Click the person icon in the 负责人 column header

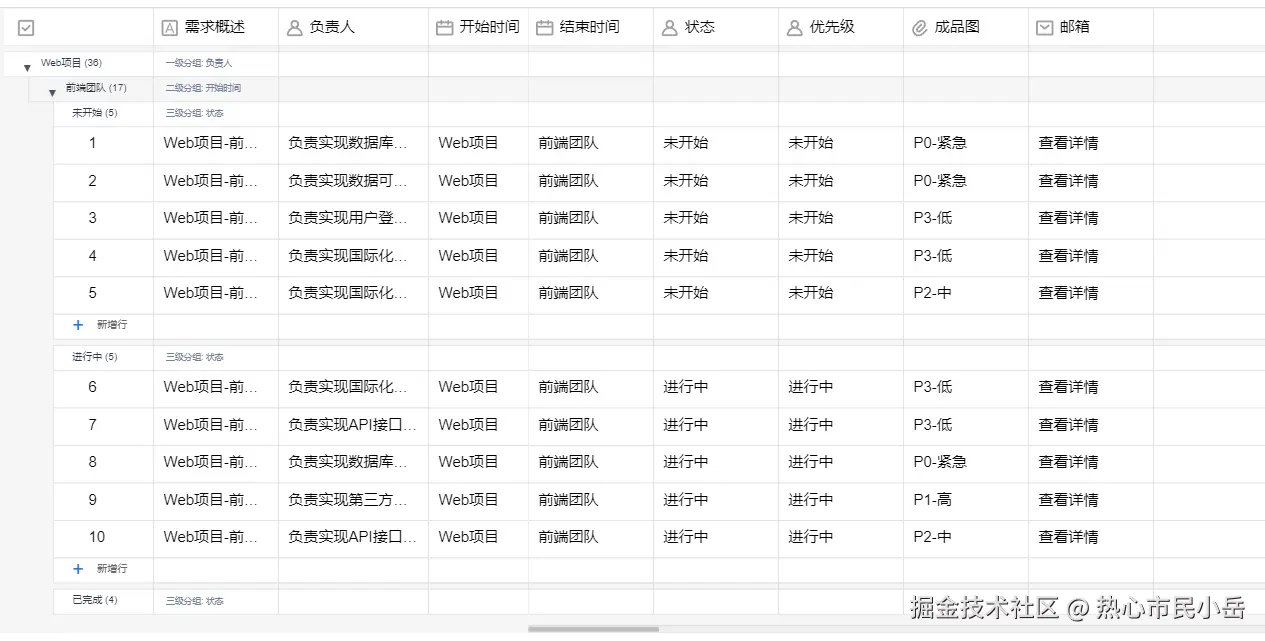[292, 27]
